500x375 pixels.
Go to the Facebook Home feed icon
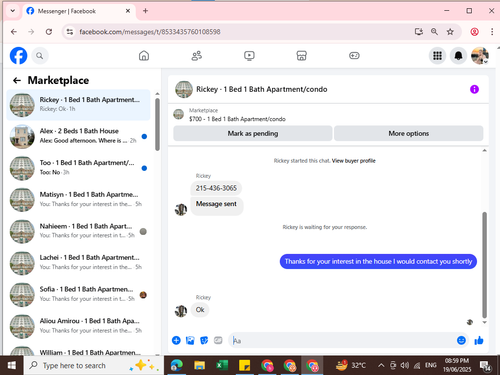144,56
